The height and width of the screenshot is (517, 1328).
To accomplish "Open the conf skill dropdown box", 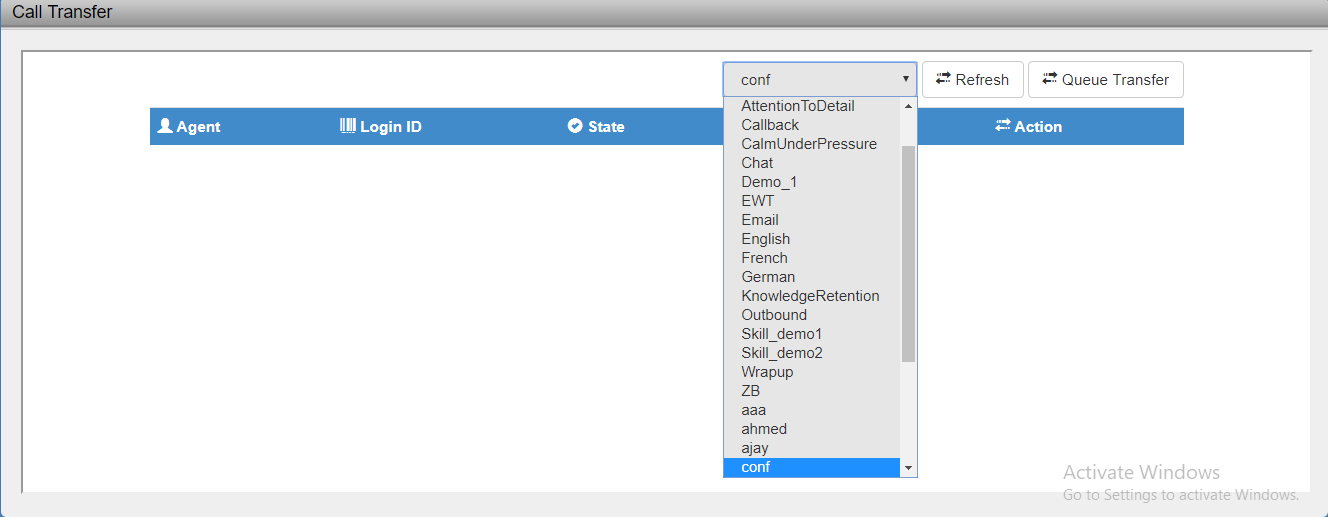I will coord(819,80).
